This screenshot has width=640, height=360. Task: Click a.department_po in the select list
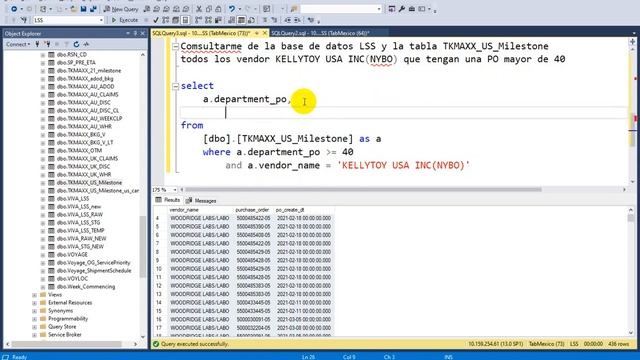click(245, 99)
